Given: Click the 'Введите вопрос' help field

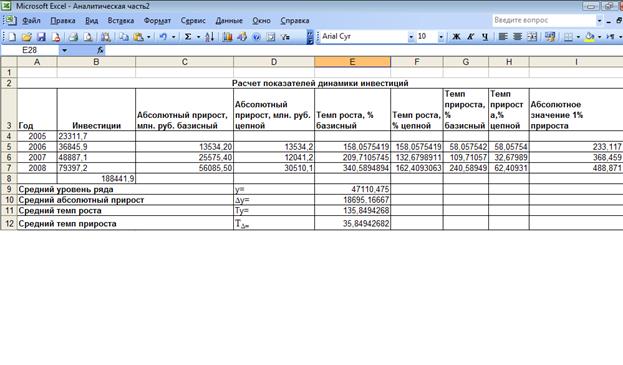Looking at the screenshot, I should point(544,20).
